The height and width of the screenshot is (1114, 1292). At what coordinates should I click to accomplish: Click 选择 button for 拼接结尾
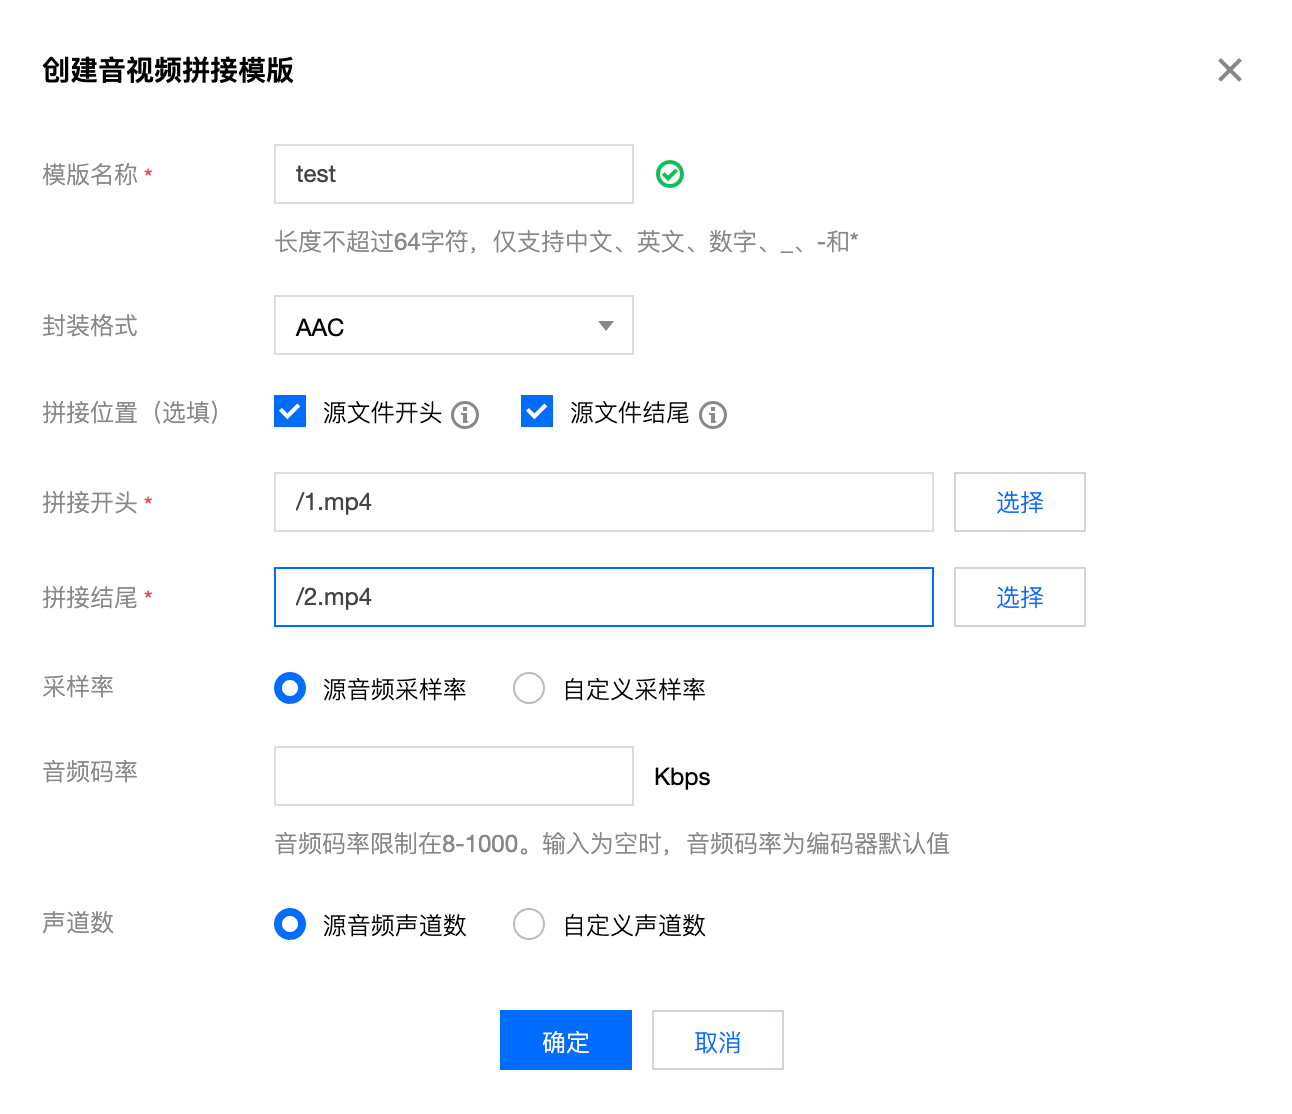click(x=1019, y=597)
